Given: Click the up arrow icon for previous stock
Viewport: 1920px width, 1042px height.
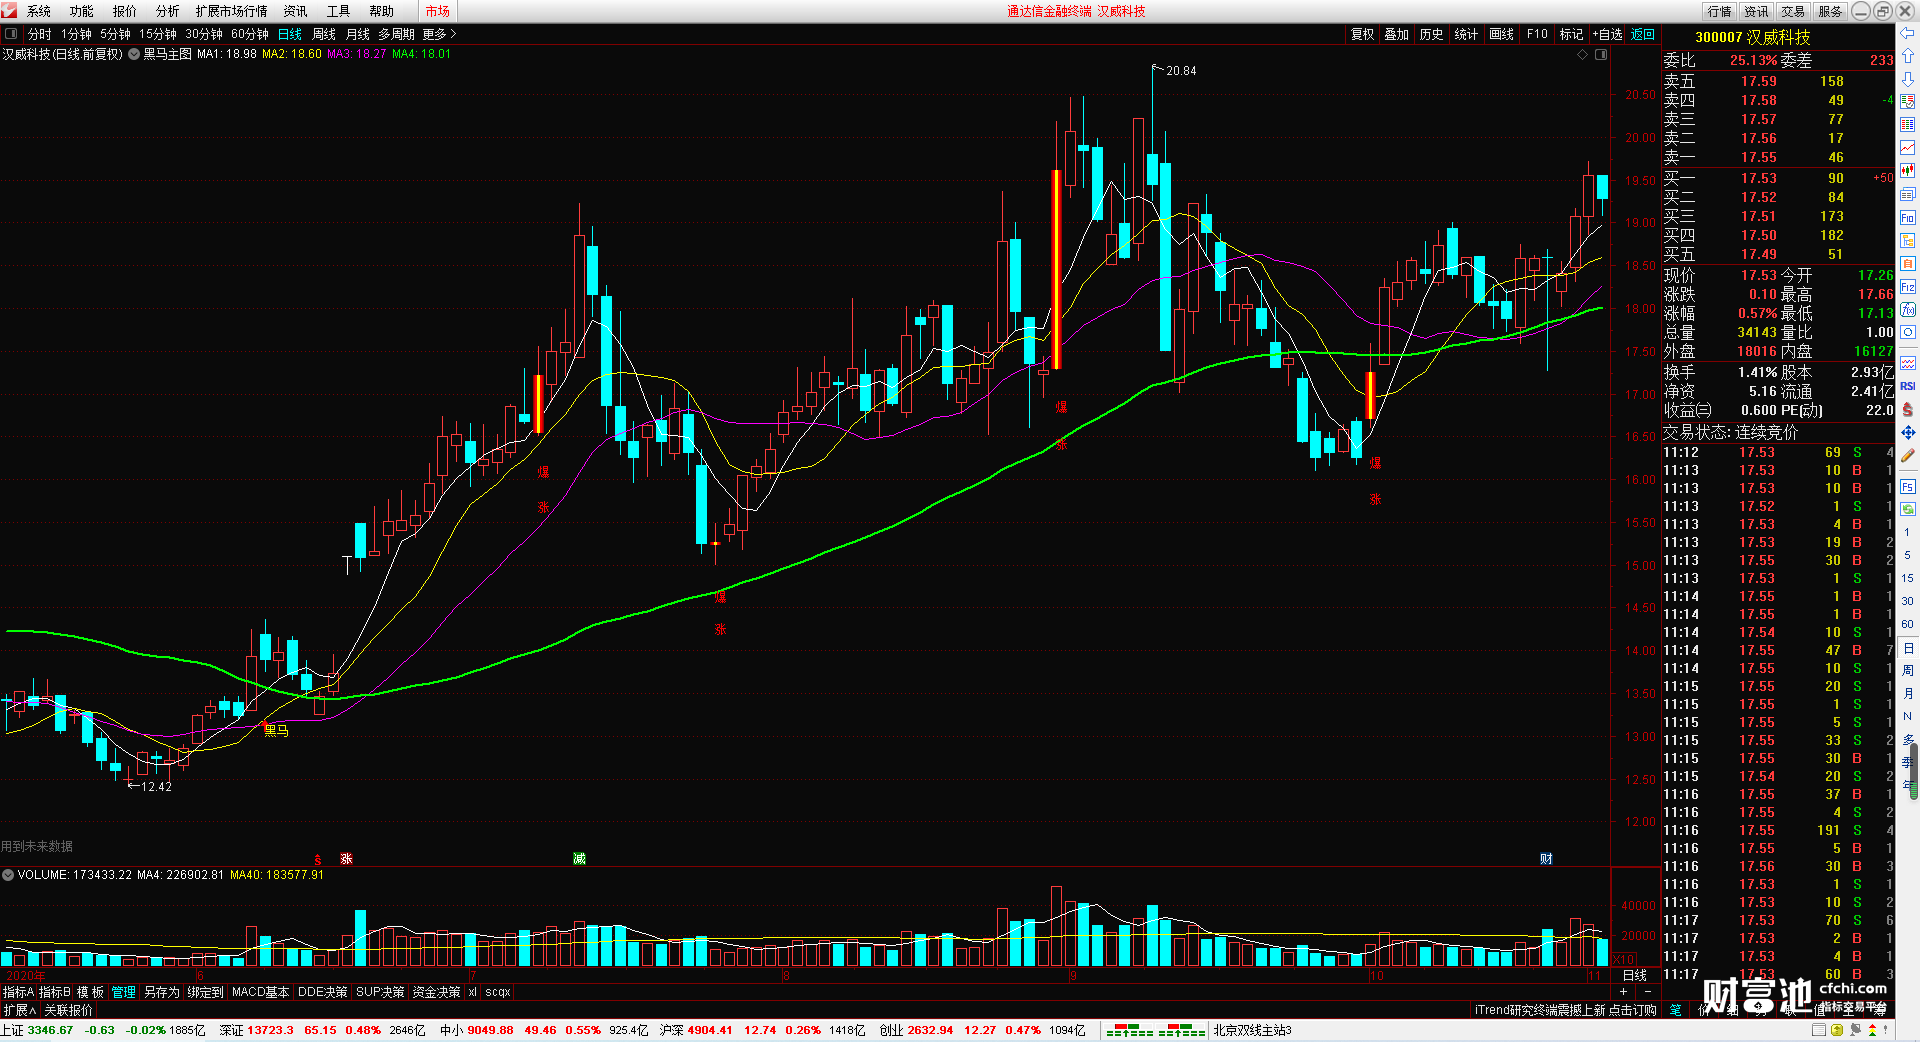Looking at the screenshot, I should point(1907,56).
